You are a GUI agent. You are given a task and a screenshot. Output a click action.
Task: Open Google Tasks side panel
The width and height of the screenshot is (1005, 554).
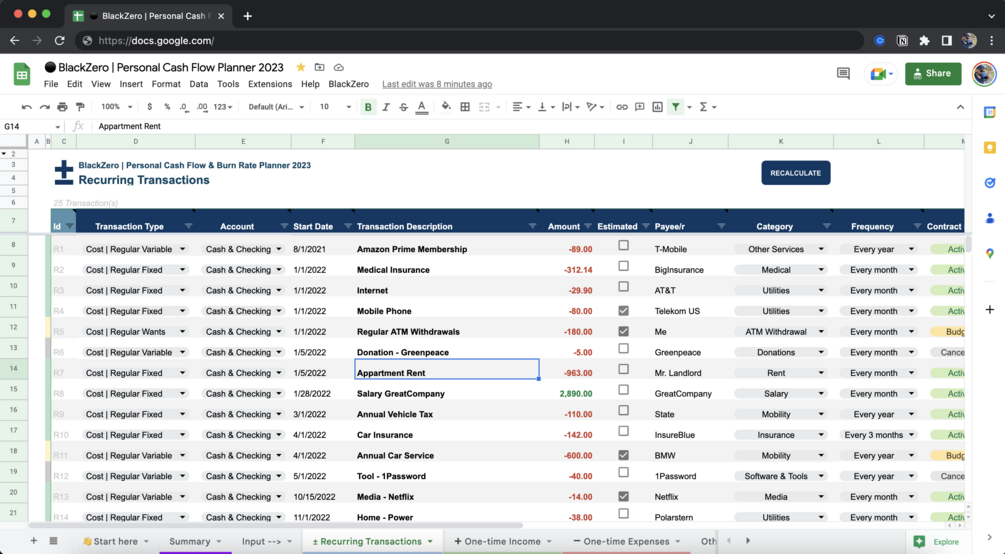990,183
